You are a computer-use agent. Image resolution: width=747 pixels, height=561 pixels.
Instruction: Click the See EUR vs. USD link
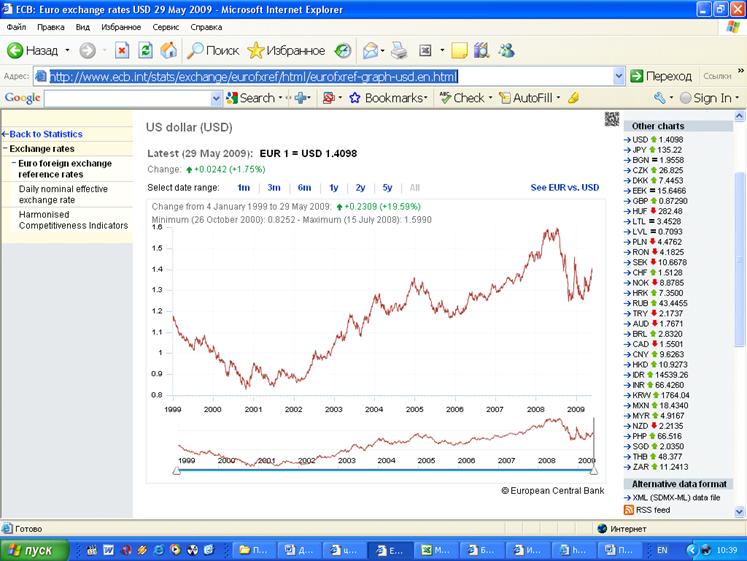coord(564,187)
